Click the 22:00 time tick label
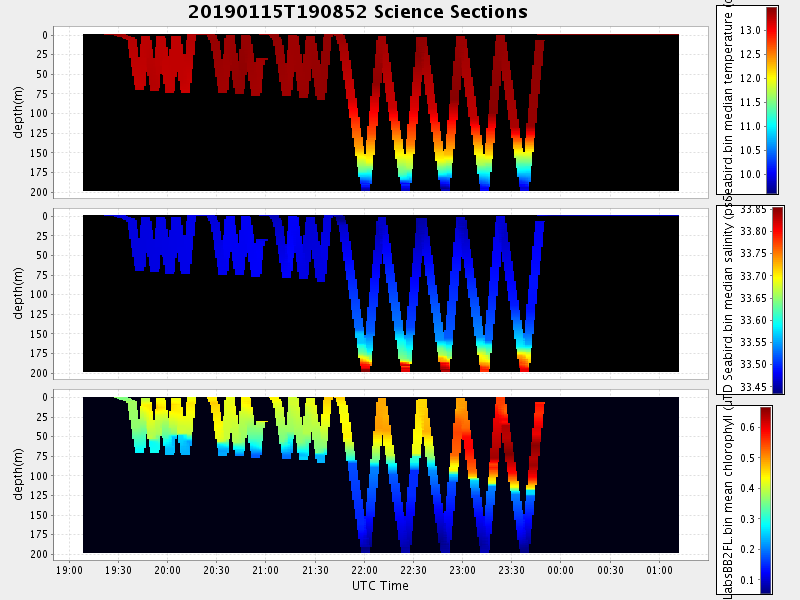This screenshot has height=600, width=800. 364,570
